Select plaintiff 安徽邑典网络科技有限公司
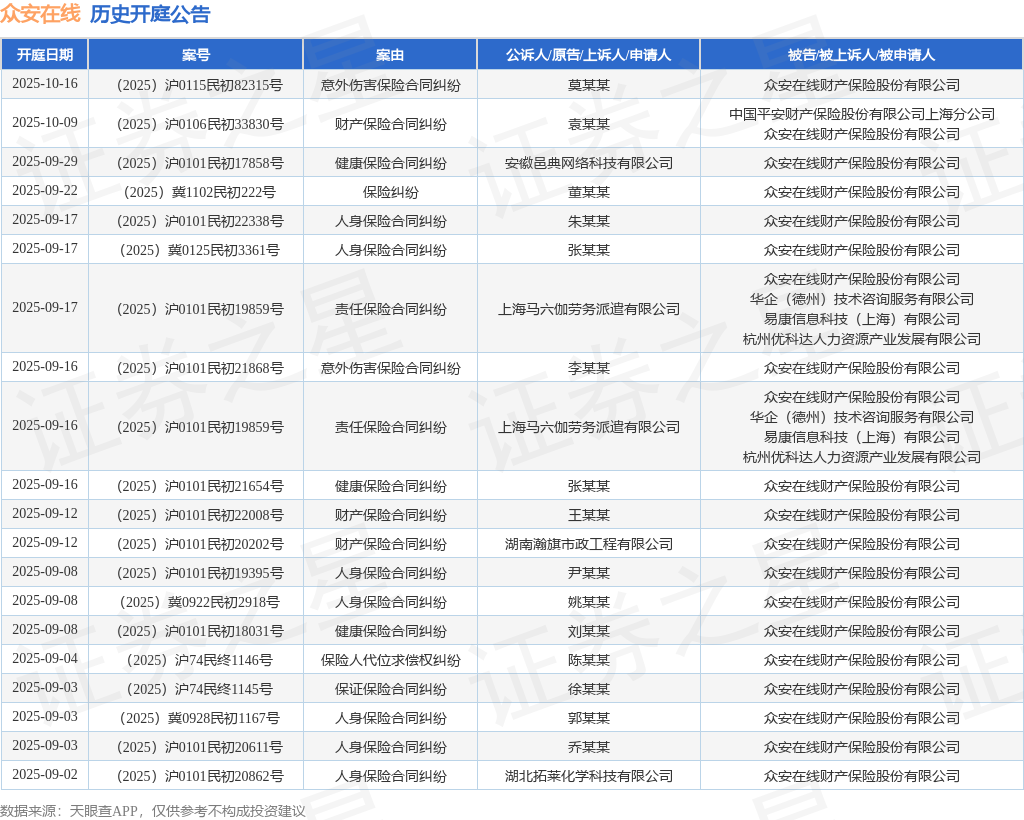The image size is (1024, 820). pyautogui.click(x=588, y=163)
